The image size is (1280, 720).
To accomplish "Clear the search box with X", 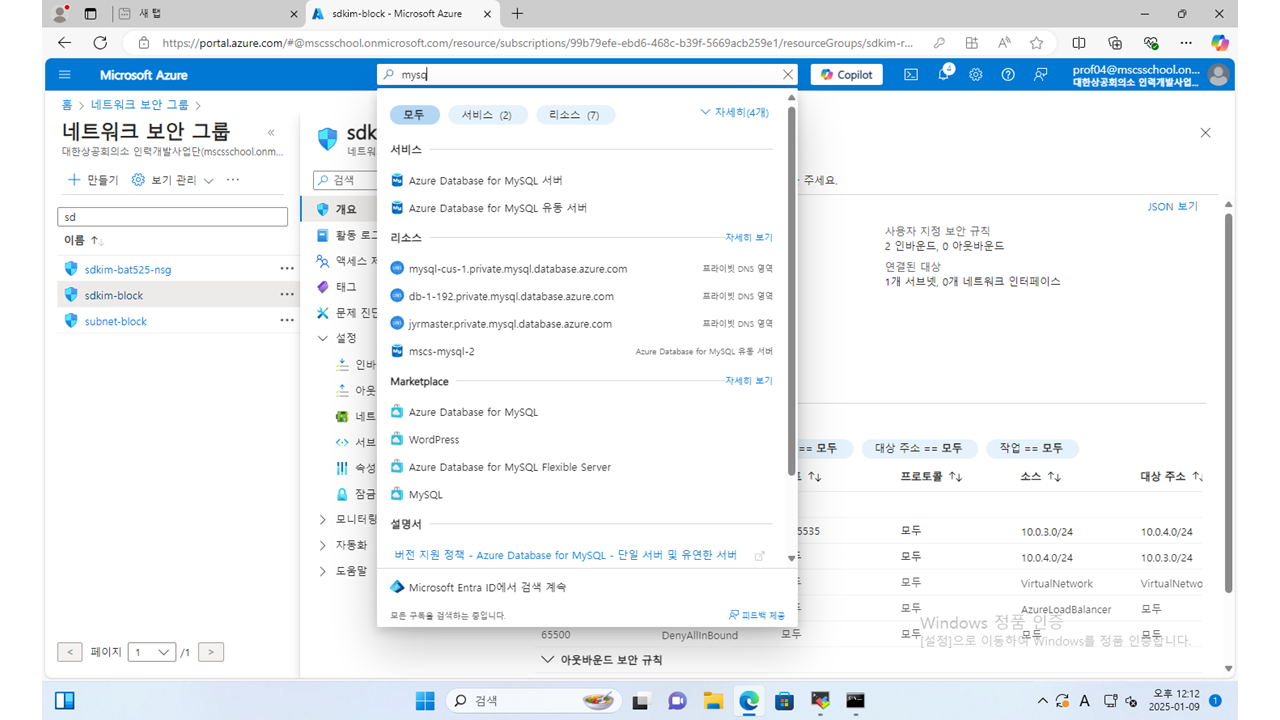I will (x=788, y=75).
